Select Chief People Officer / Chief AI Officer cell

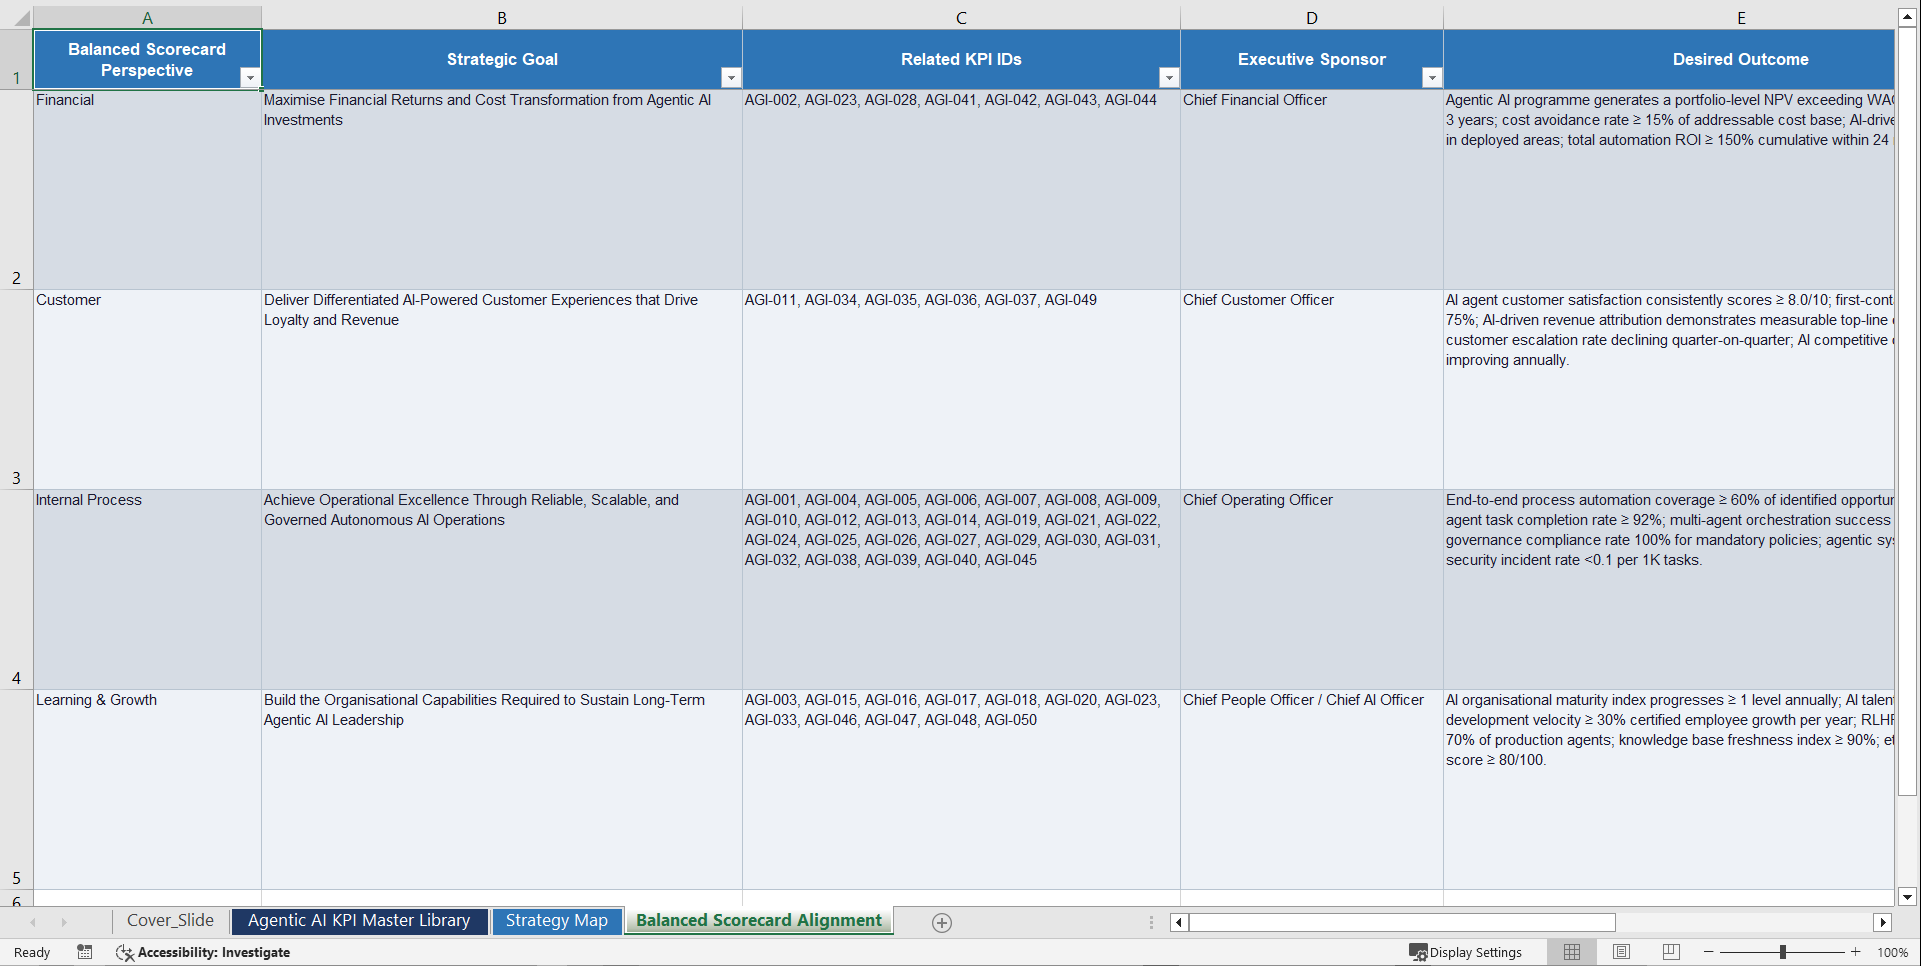pos(1312,790)
